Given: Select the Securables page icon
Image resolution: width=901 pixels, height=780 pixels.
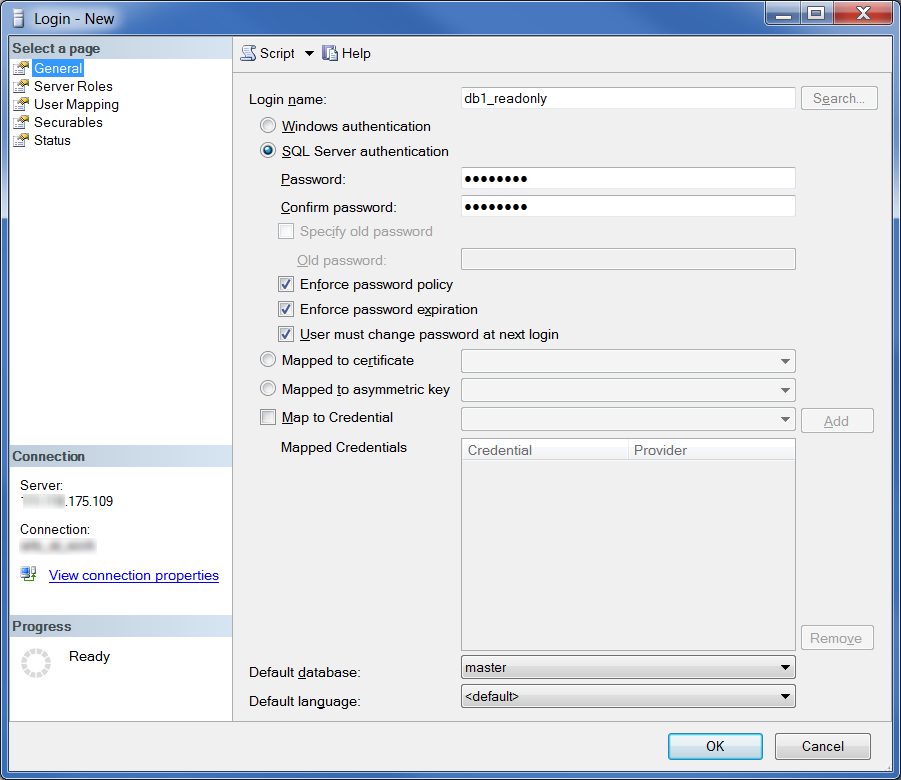Looking at the screenshot, I should tap(22, 122).
